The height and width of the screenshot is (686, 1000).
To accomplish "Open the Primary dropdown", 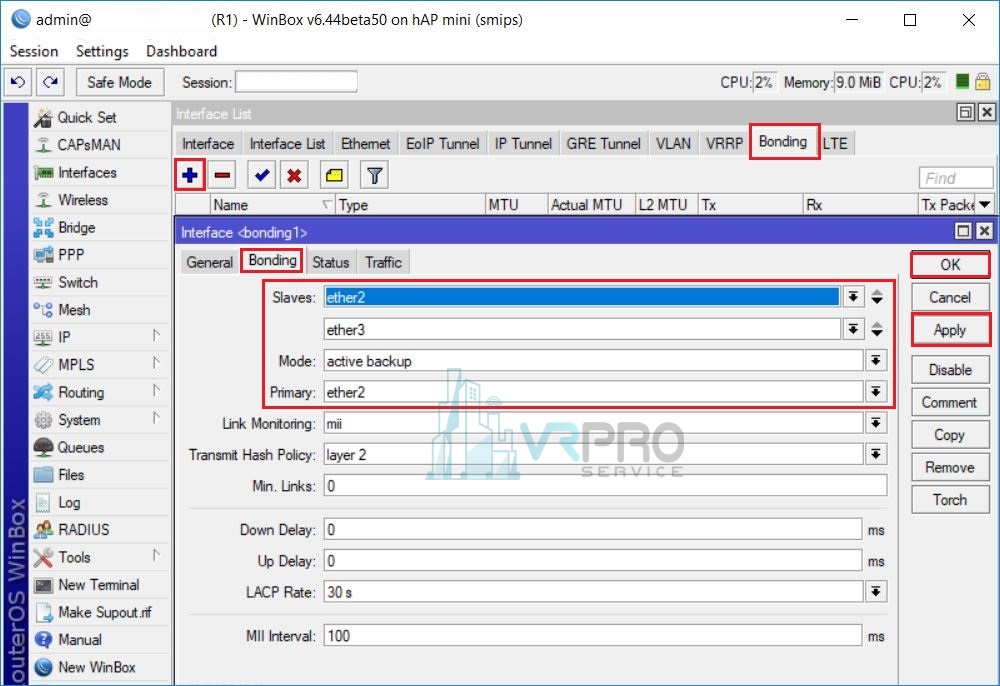I will pos(876,391).
